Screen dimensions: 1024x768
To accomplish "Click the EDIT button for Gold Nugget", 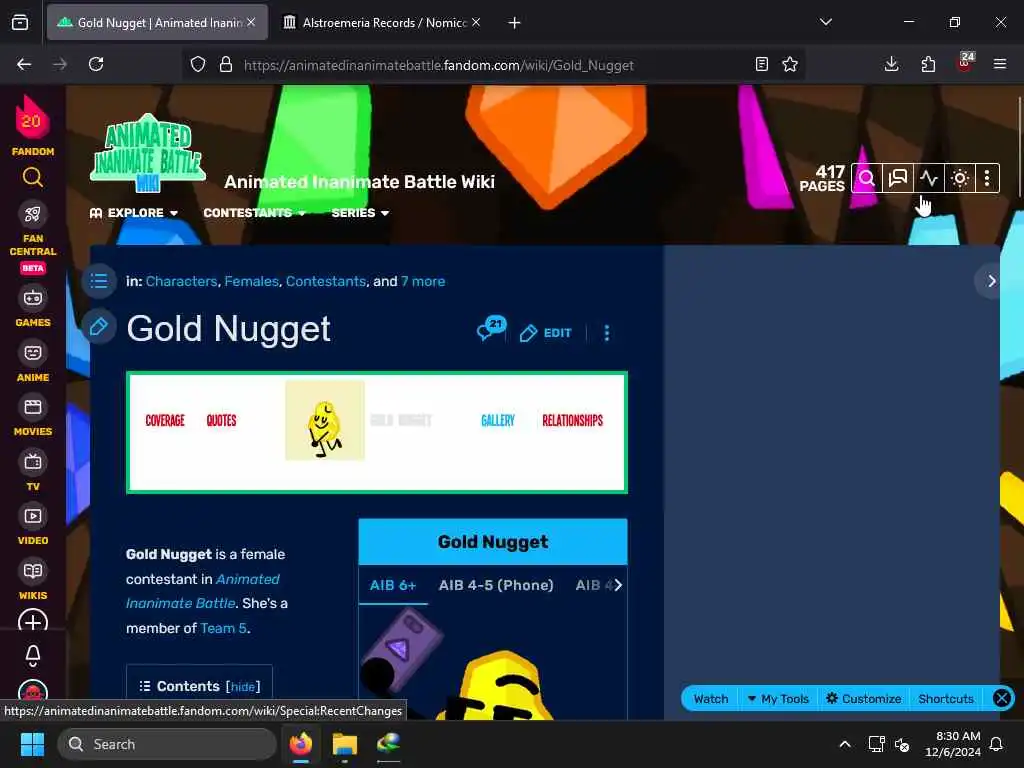I will pyautogui.click(x=545, y=333).
